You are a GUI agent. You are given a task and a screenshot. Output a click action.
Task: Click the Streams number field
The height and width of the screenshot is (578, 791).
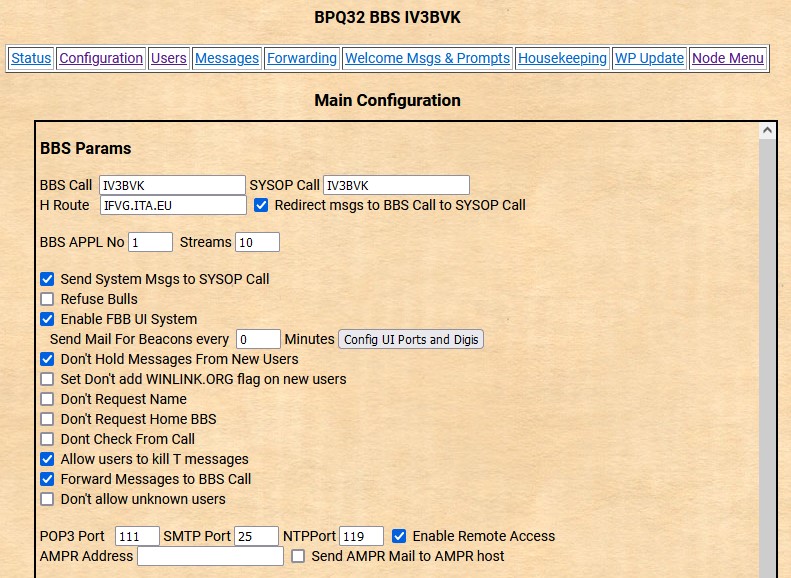point(257,242)
